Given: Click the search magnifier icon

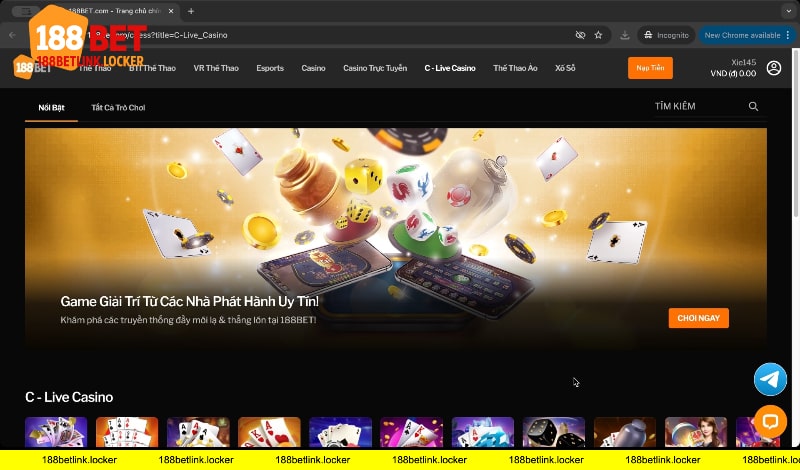Looking at the screenshot, I should click(753, 106).
